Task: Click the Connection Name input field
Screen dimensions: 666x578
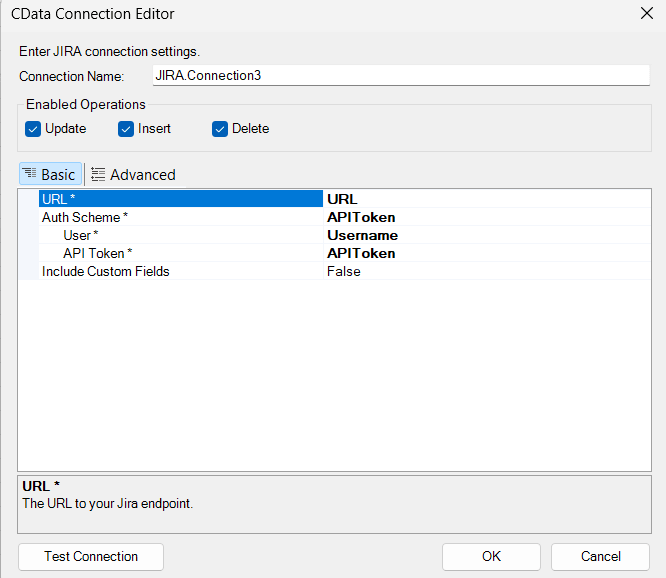Action: (x=401, y=76)
